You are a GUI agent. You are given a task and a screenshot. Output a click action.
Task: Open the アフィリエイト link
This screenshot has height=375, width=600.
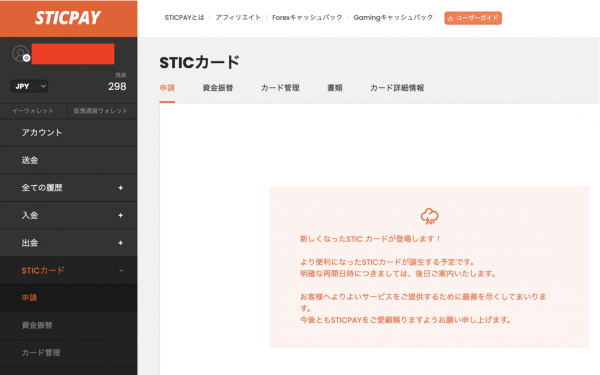pyautogui.click(x=238, y=18)
